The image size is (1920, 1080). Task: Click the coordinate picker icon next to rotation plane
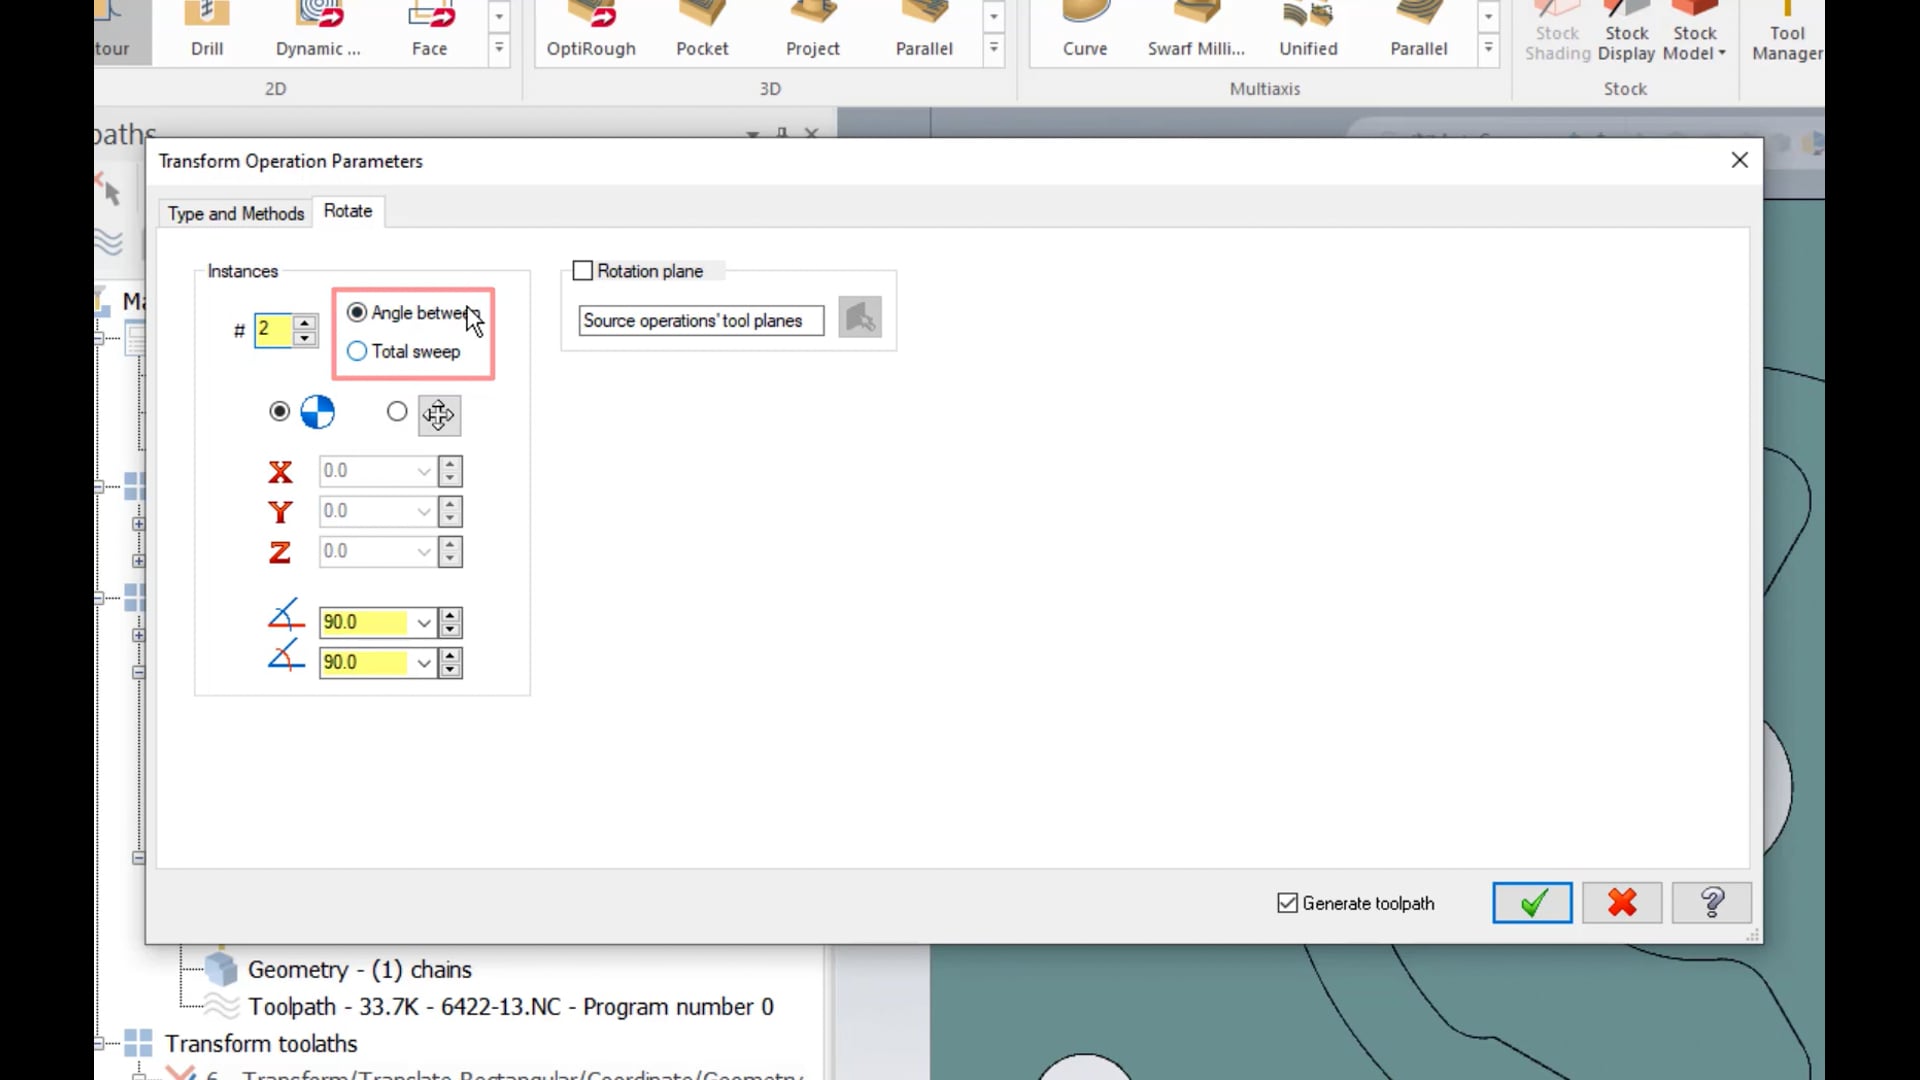coord(858,319)
